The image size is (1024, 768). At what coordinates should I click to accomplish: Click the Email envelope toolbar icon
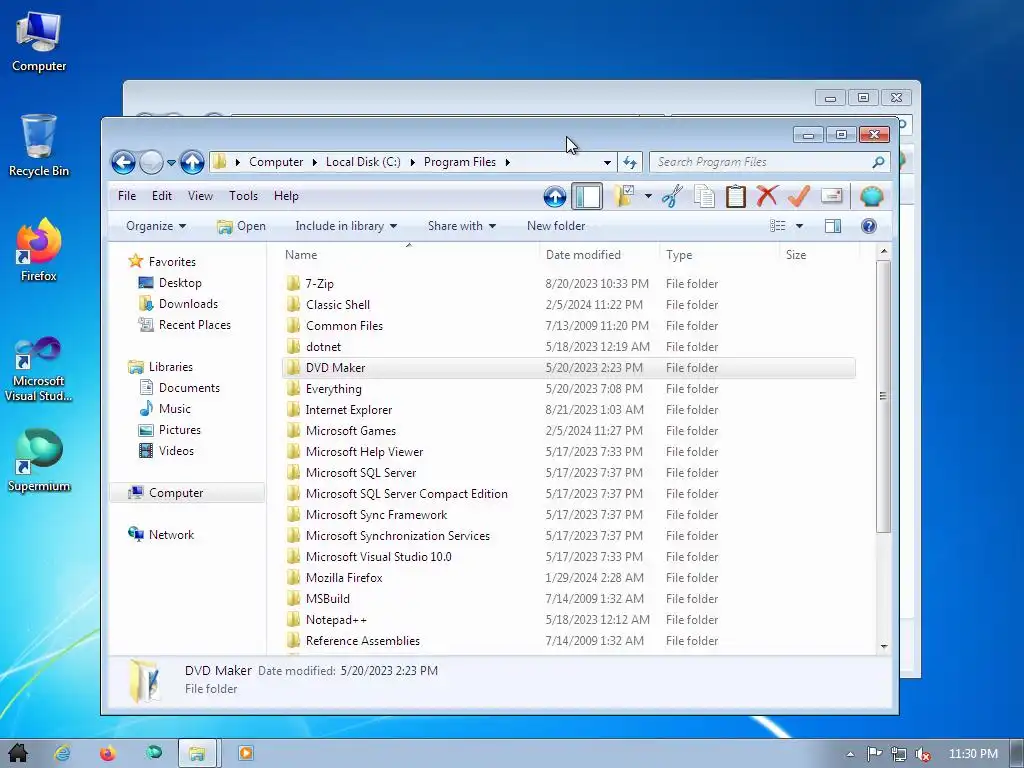[831, 196]
